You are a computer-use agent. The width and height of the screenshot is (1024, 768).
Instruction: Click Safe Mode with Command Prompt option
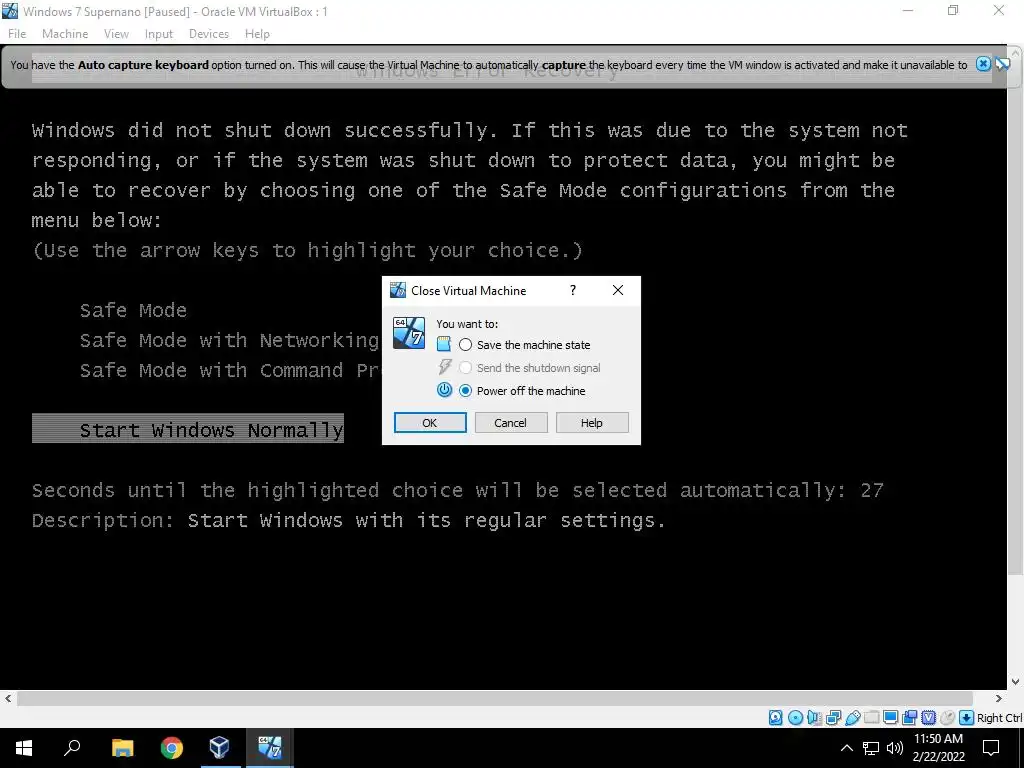[x=229, y=370]
